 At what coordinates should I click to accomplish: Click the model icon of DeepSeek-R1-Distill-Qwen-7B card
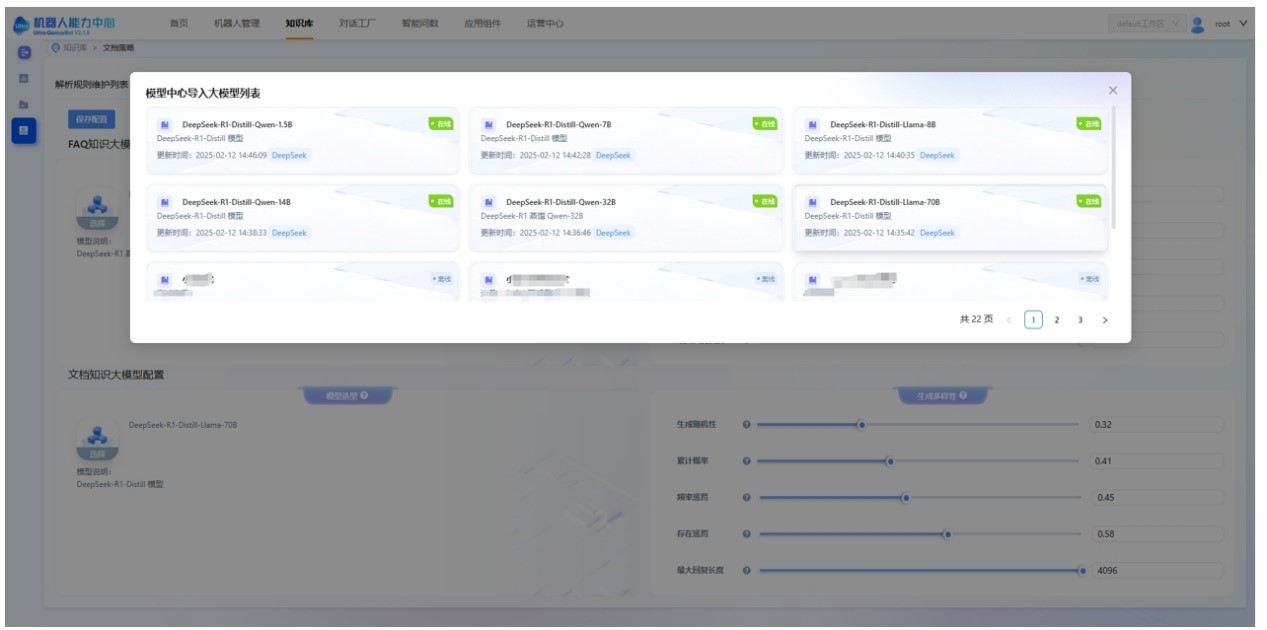point(489,125)
